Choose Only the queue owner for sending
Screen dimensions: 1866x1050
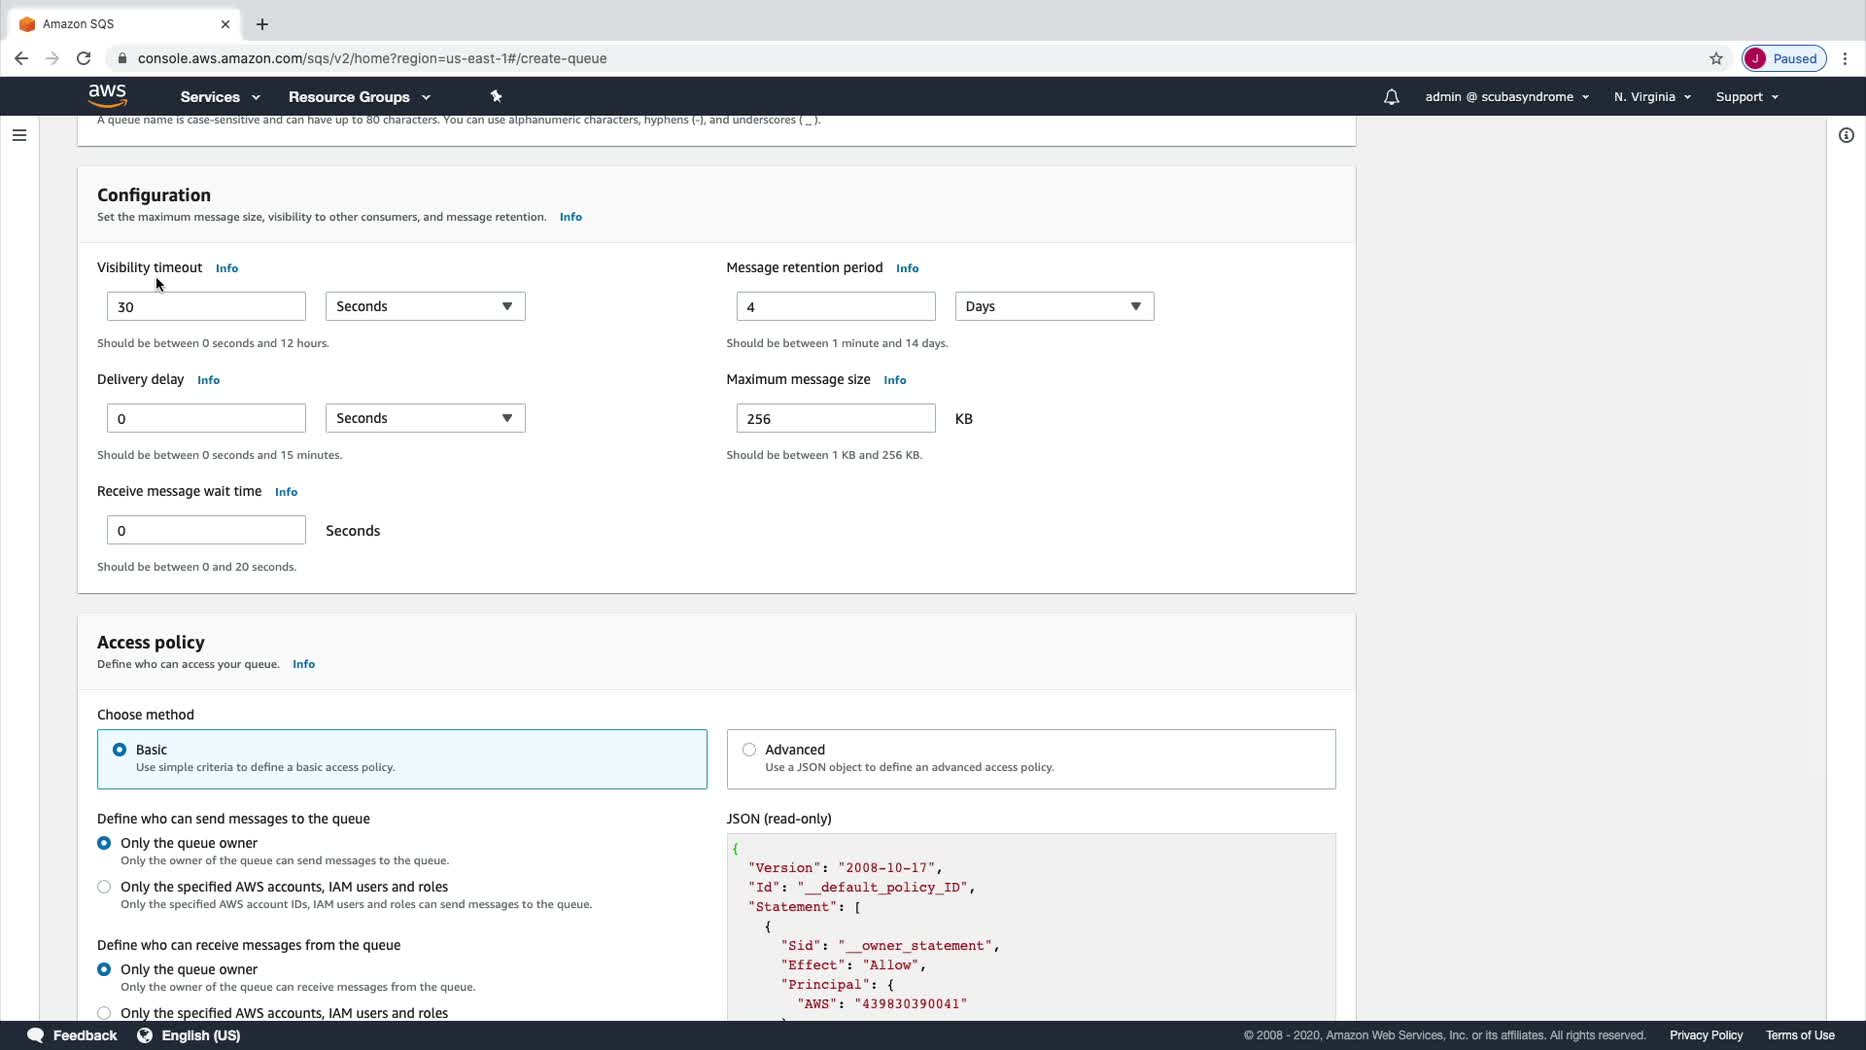point(104,843)
